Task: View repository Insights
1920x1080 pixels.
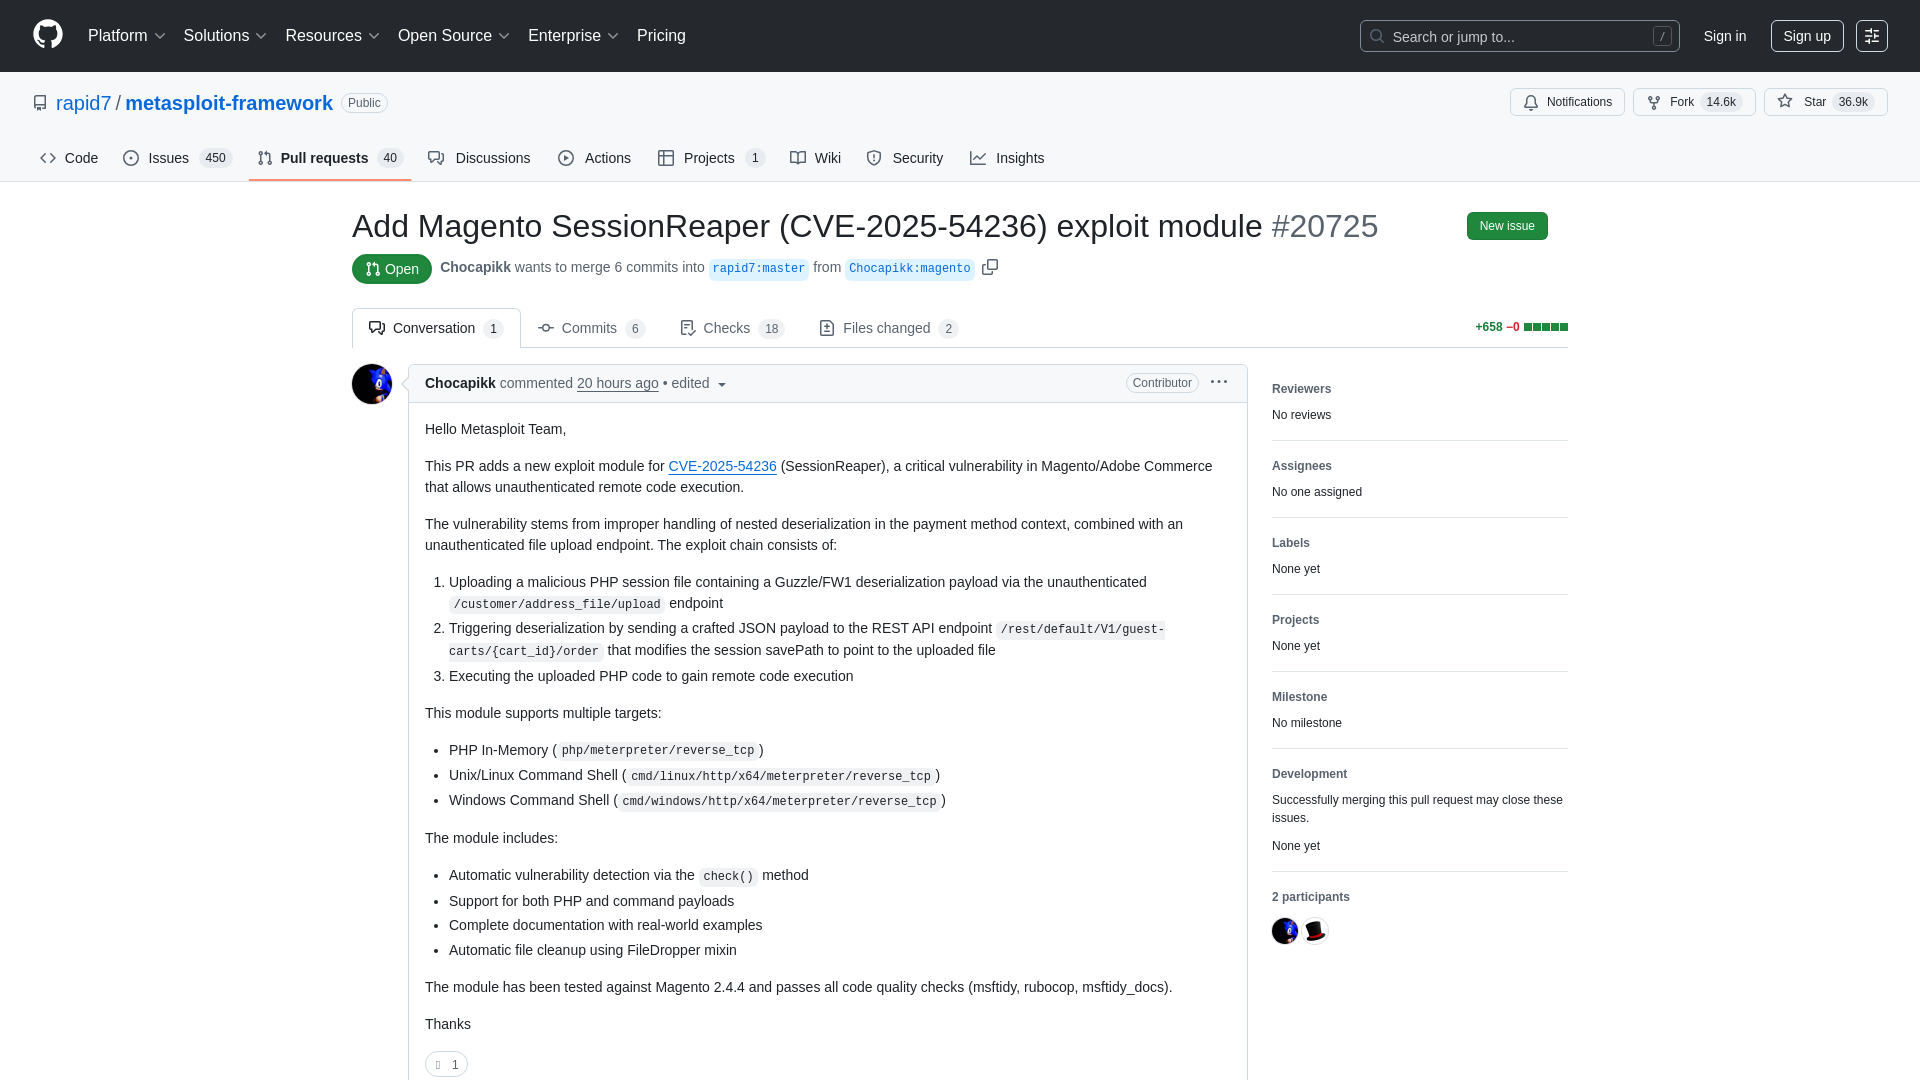Action: tap(1019, 158)
